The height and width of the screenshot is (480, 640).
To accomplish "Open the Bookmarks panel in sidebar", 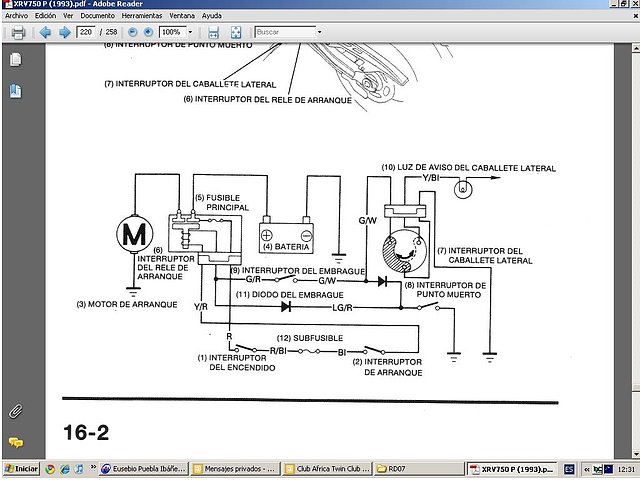I will pos(16,91).
